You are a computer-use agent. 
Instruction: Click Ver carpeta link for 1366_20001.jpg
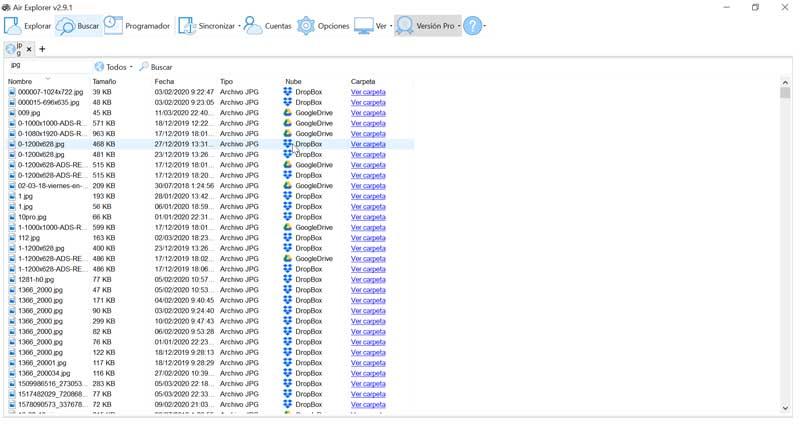pos(368,363)
